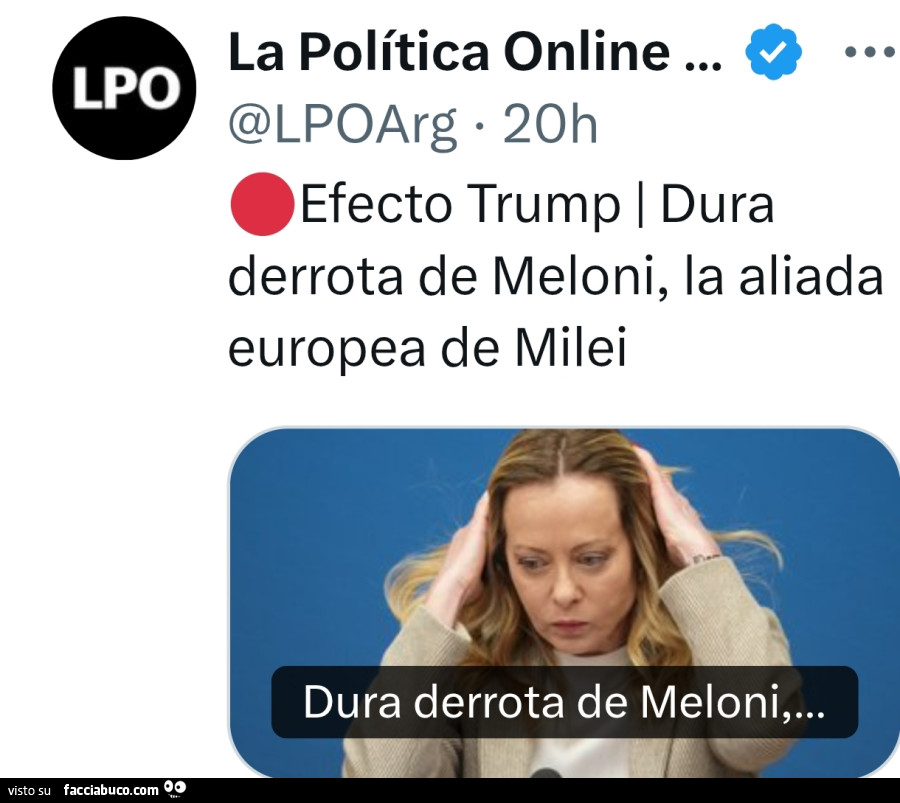Viewport: 900px width, 803px height.
Task: Visit facciabuco.com watermark link
Action: [111, 790]
